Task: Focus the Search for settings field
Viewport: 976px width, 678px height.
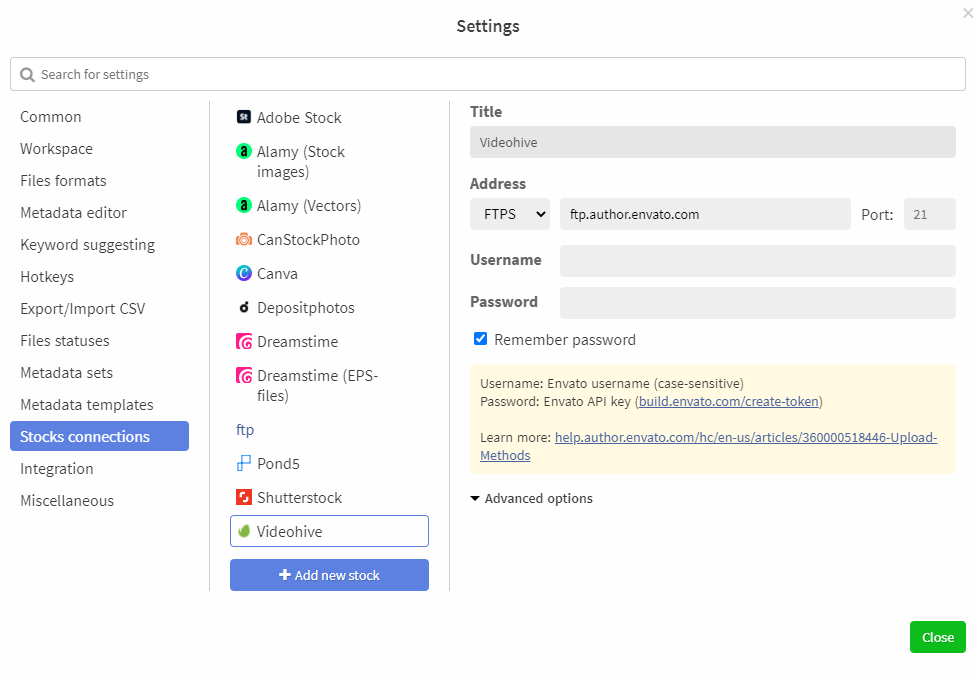Action: tap(488, 75)
